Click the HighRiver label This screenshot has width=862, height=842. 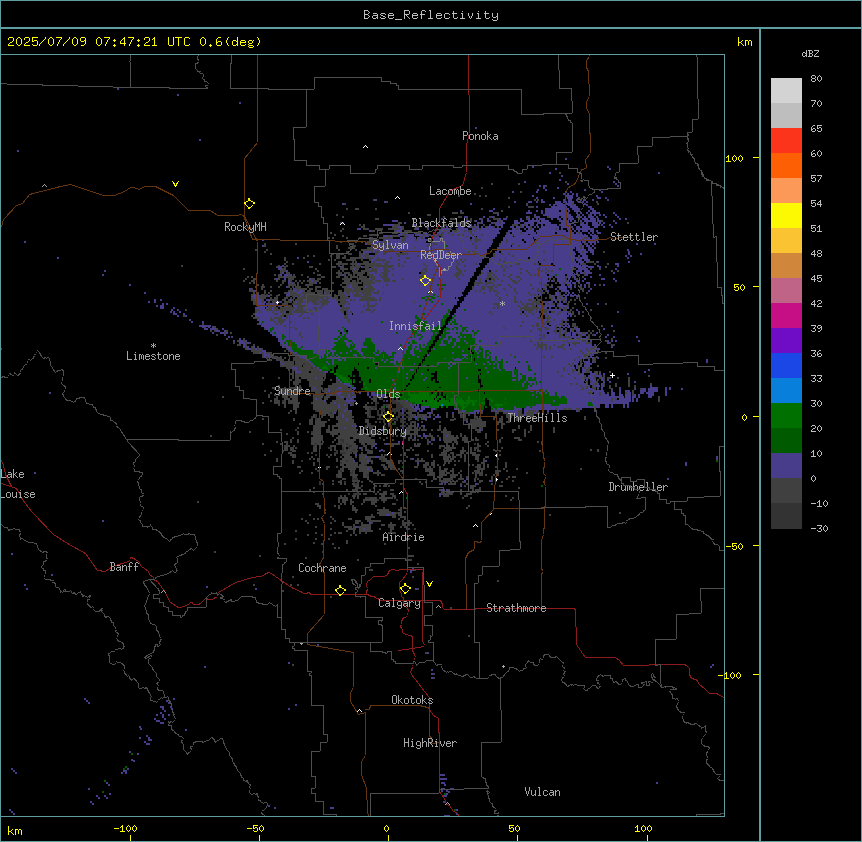pyautogui.click(x=430, y=743)
